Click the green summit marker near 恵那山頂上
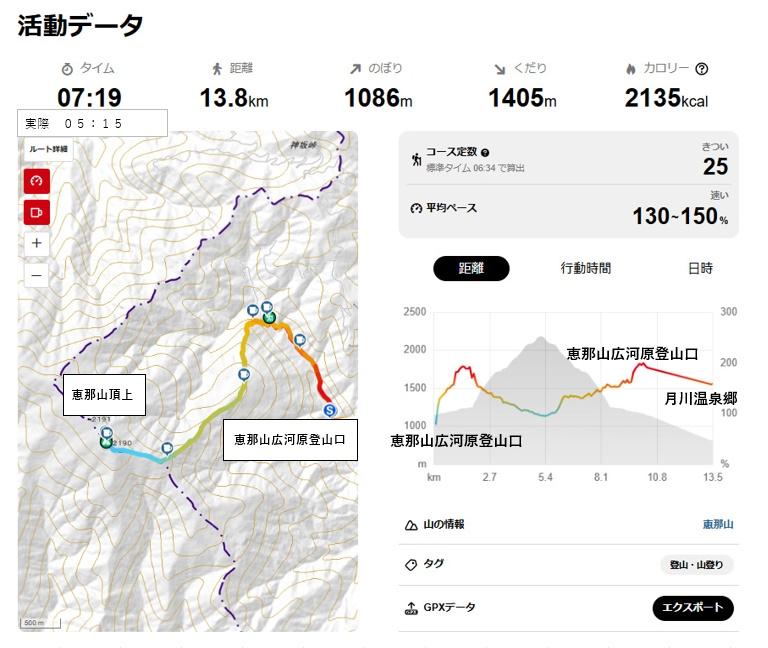This screenshot has width=768, height=648. pos(105,442)
